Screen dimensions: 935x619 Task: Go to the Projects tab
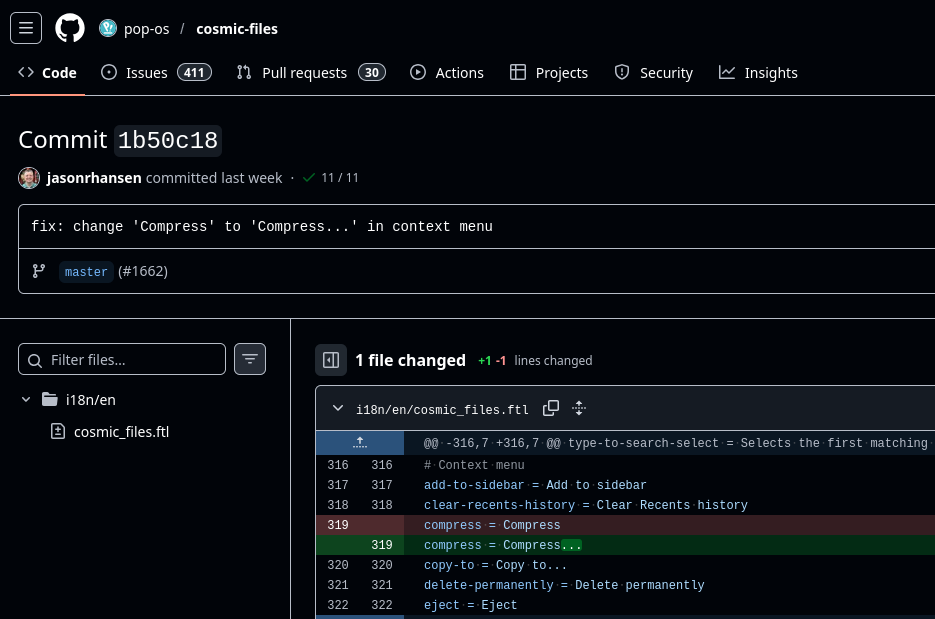549,73
